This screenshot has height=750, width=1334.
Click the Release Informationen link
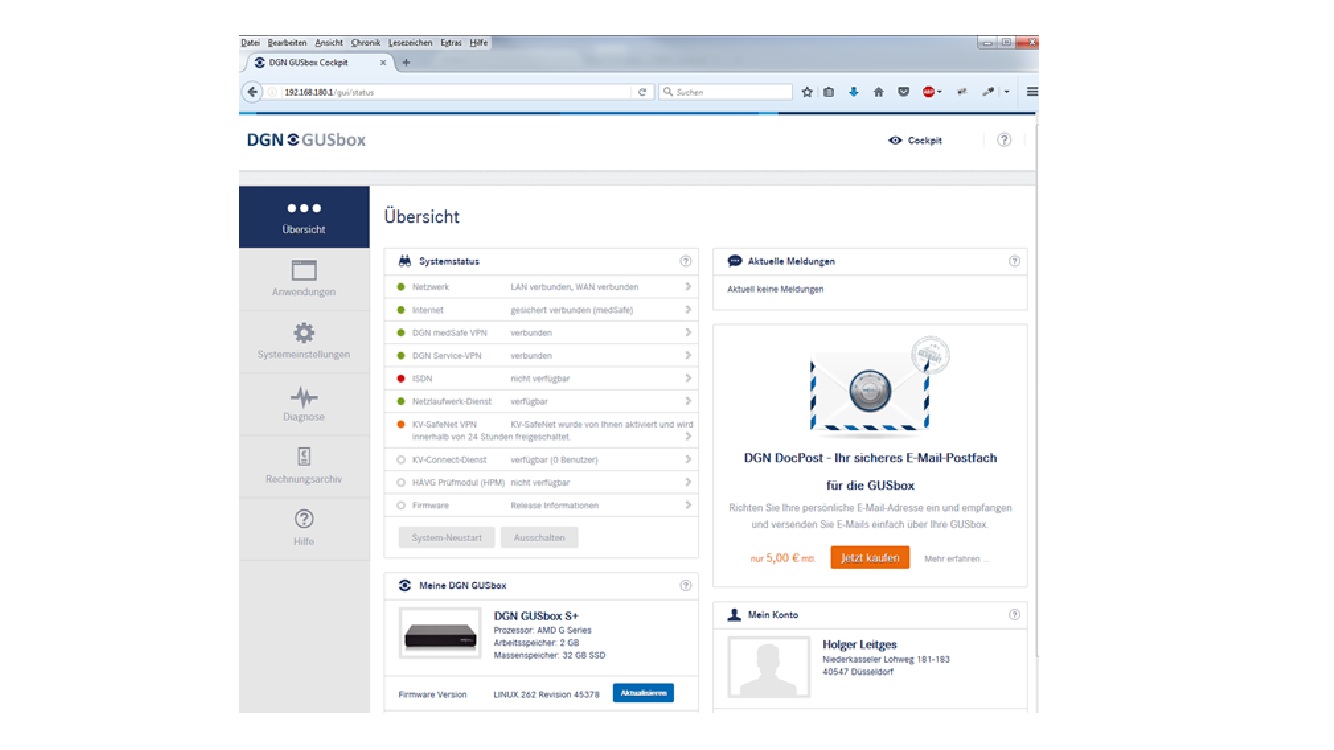pyautogui.click(x=555, y=505)
